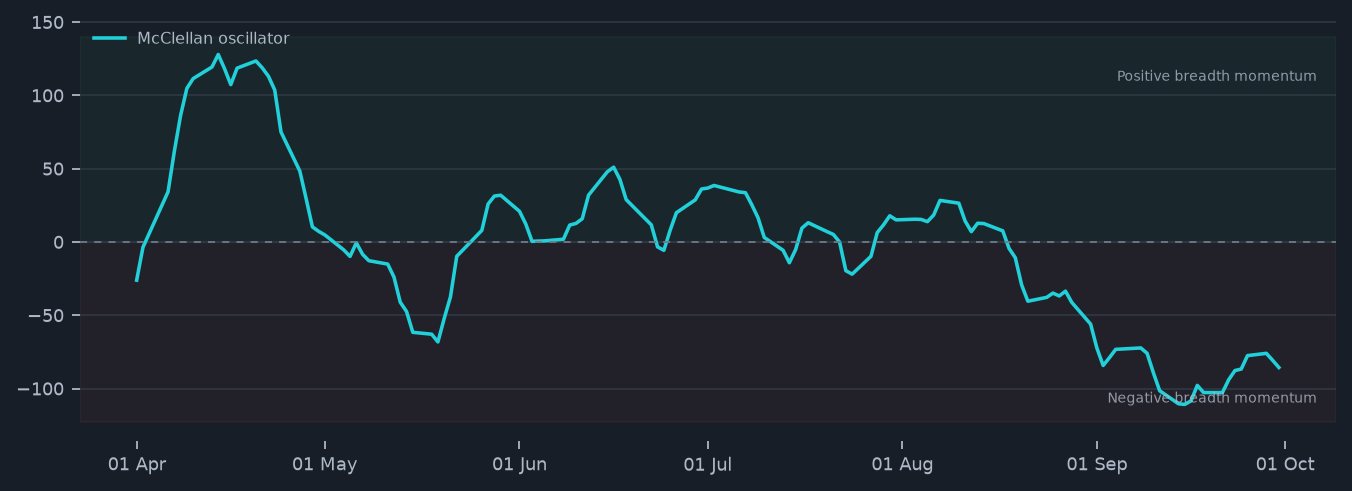
Task: Click the 01 Oct x-axis label
Action: click(1285, 464)
